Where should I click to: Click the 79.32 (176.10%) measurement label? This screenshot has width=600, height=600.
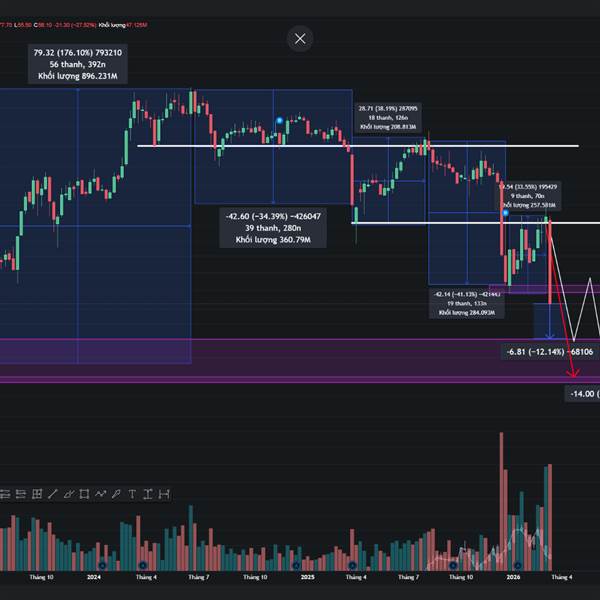coord(78,64)
